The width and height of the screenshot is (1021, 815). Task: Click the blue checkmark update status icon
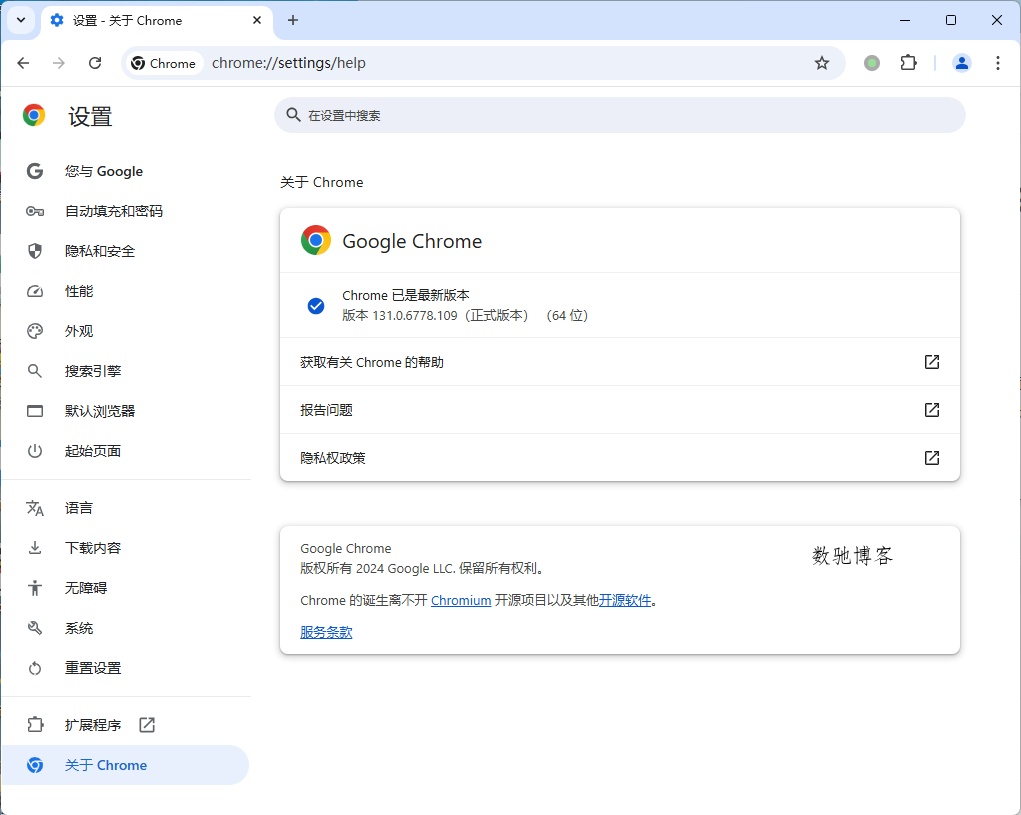316,306
